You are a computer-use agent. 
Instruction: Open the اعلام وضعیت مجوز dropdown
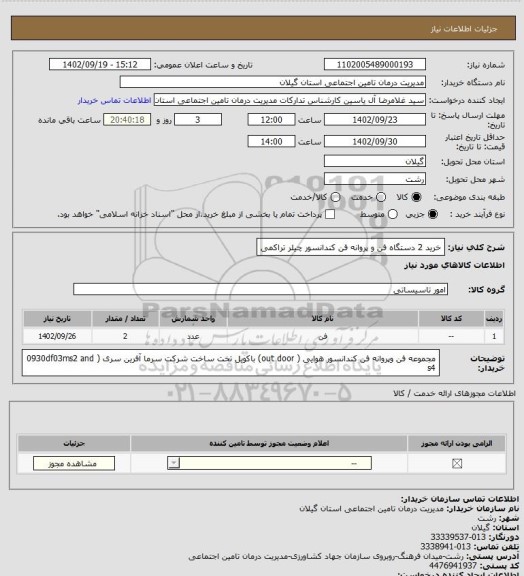click(x=269, y=463)
